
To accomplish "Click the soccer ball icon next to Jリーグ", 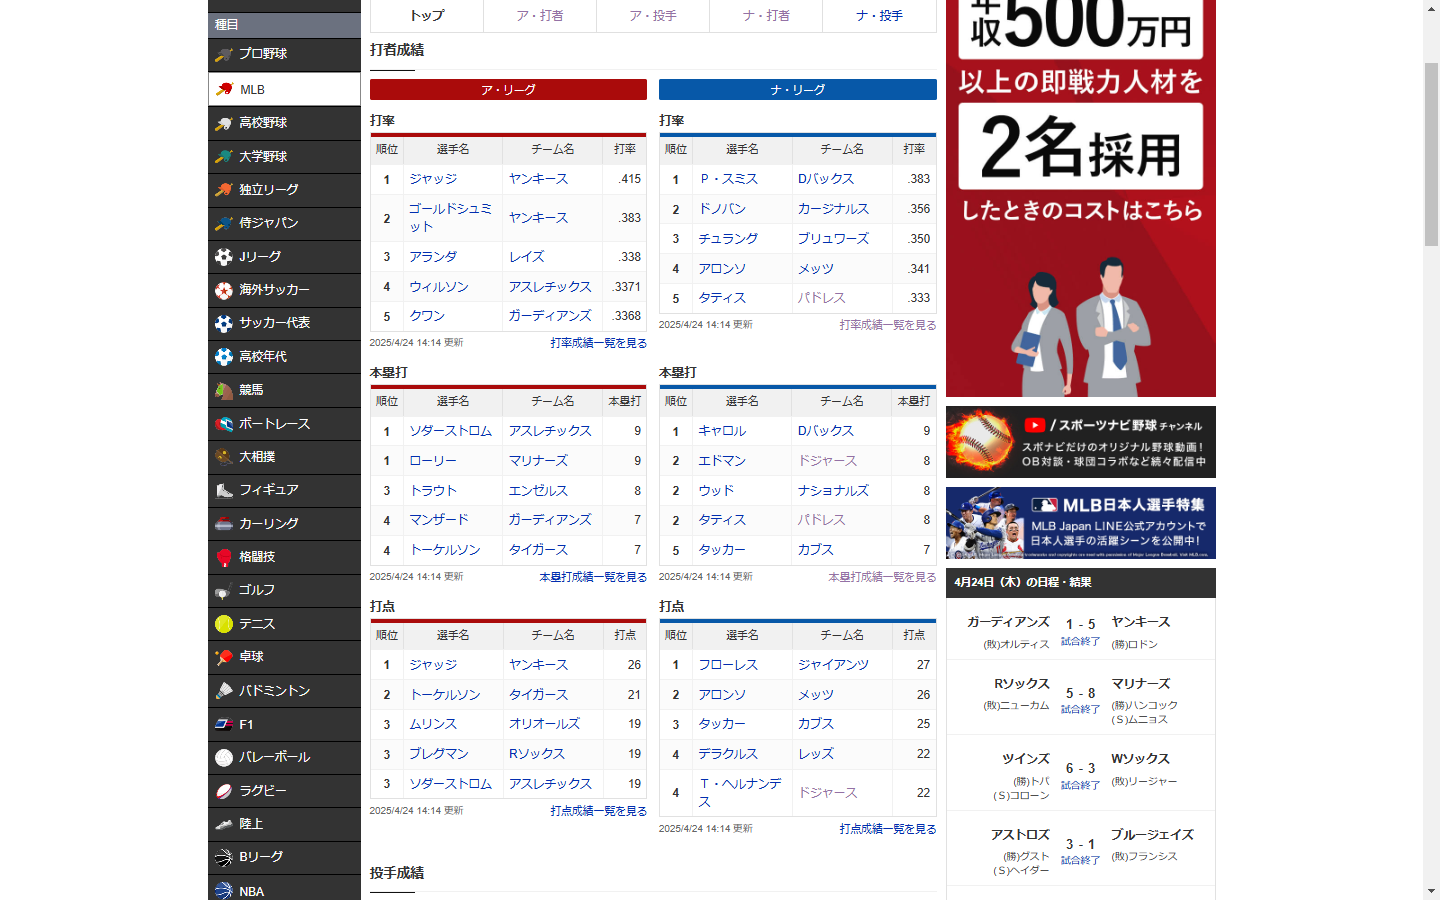I will tap(224, 257).
